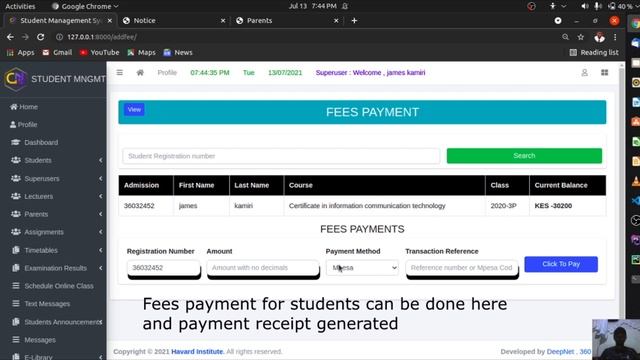
Task: Click the Student Mngmt logo
Action: tap(16, 79)
